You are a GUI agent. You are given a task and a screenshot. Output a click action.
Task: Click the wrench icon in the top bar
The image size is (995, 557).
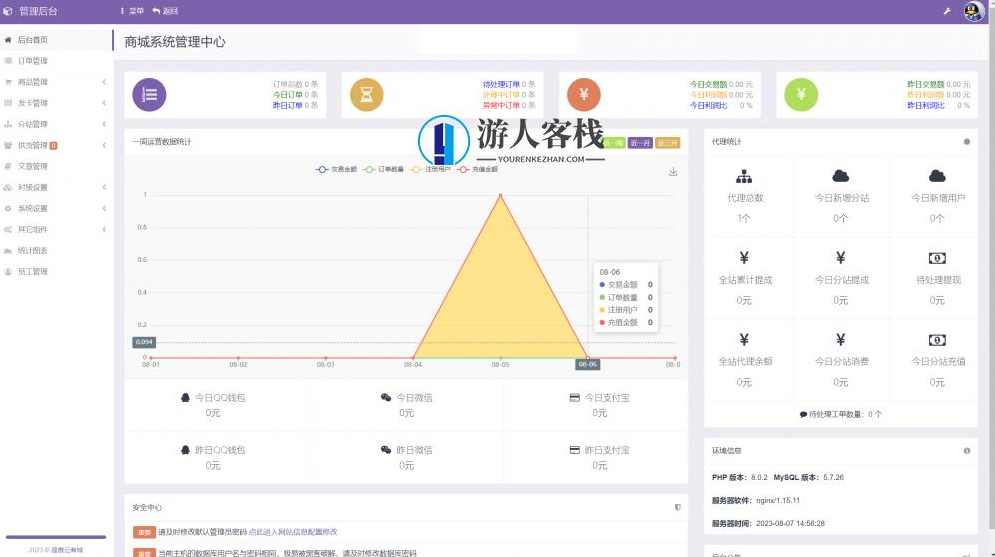[x=947, y=11]
